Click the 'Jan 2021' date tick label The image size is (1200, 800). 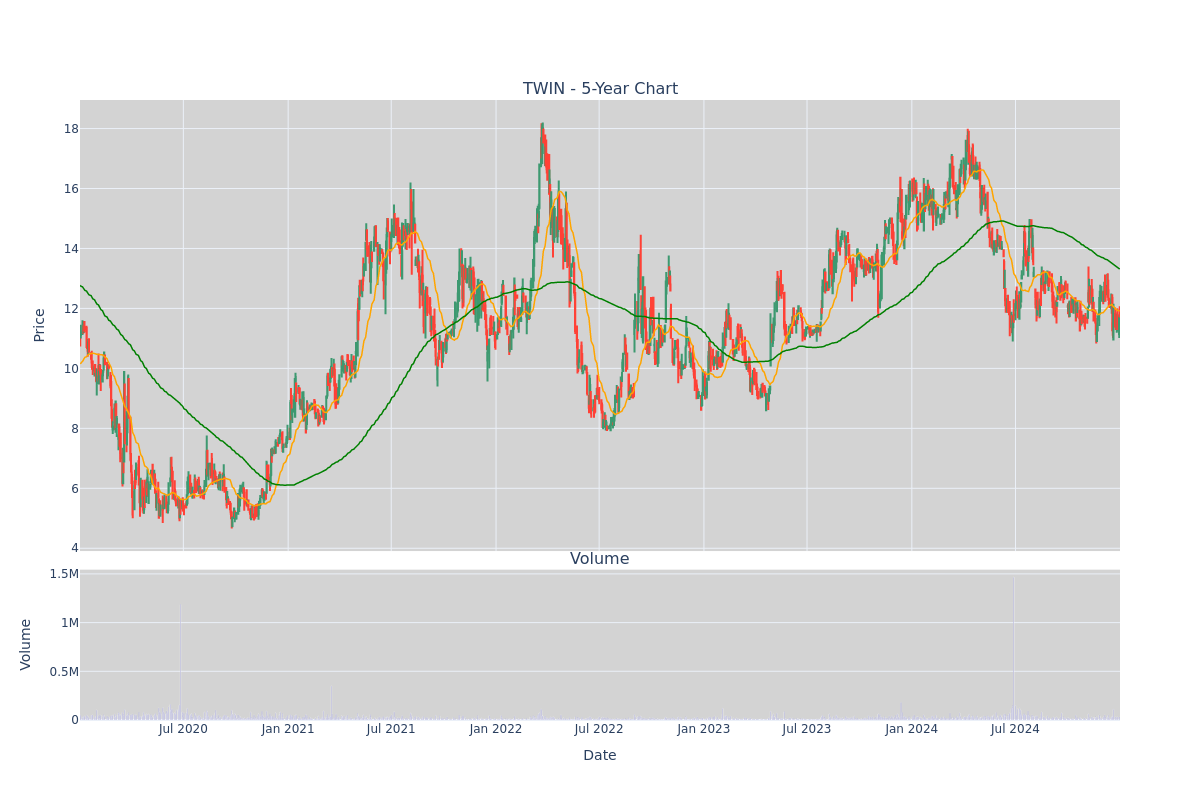(288, 729)
